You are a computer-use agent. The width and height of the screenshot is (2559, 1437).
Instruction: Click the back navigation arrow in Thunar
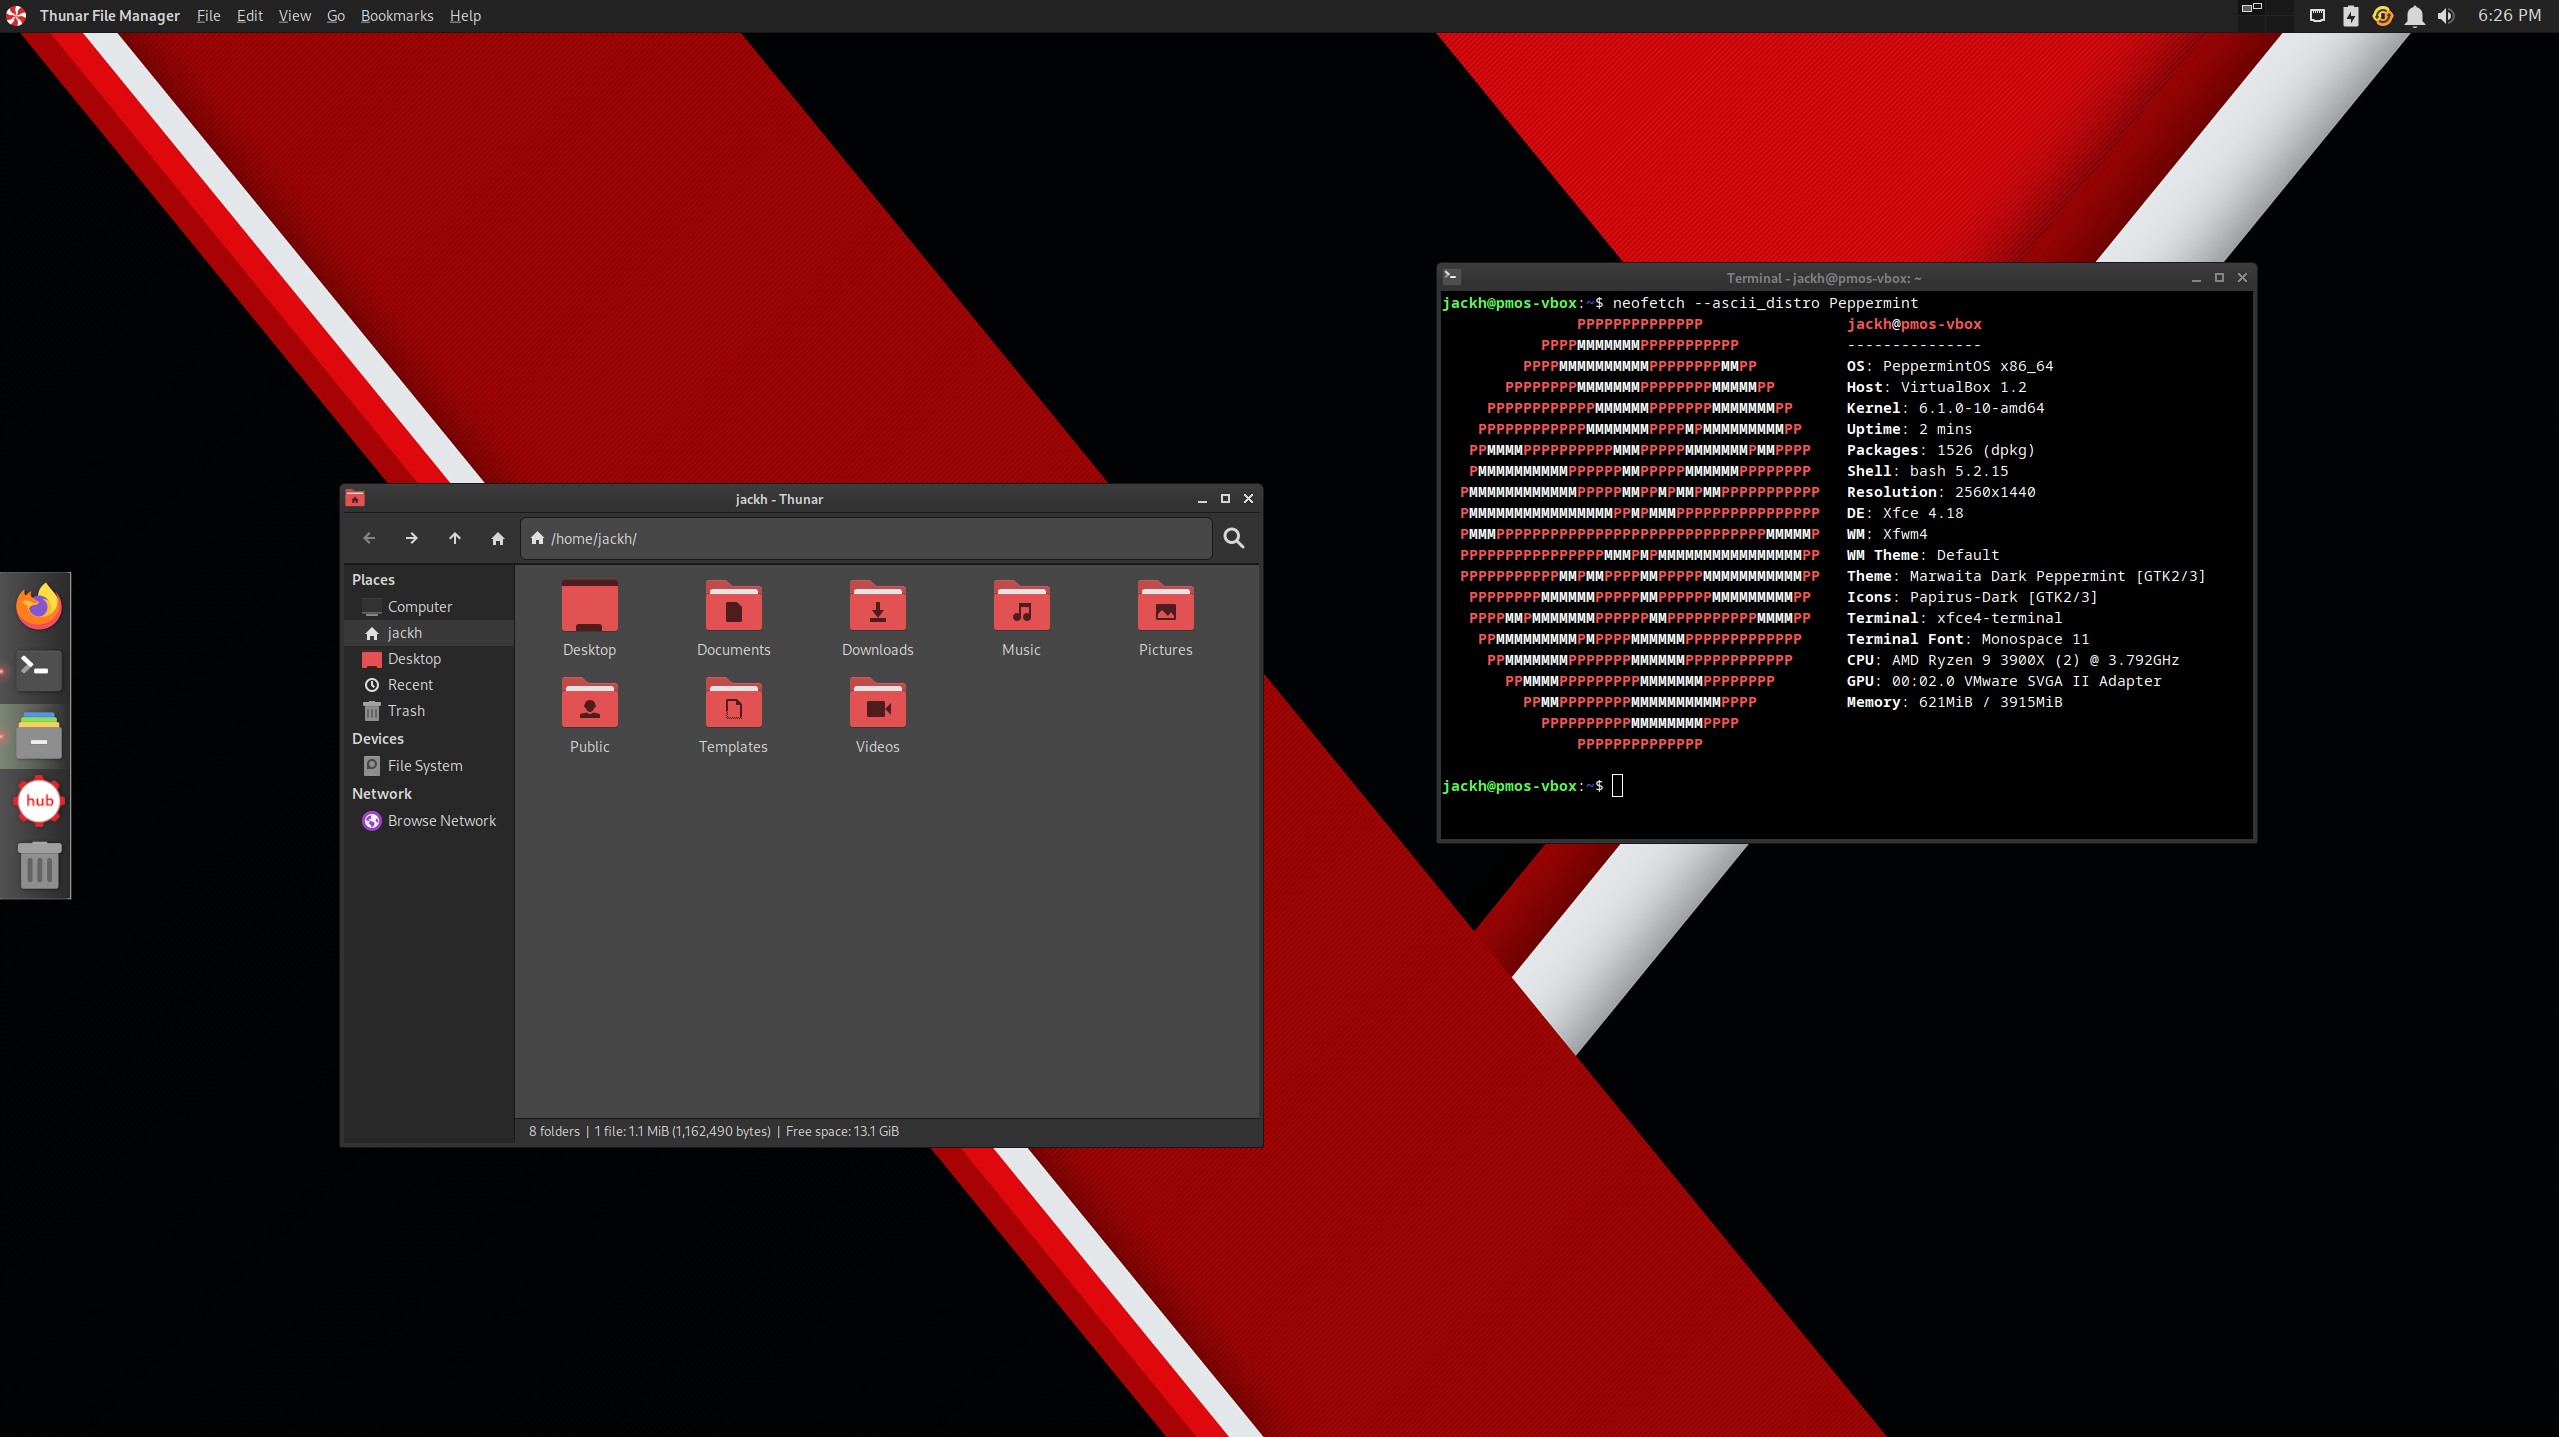pyautogui.click(x=368, y=538)
